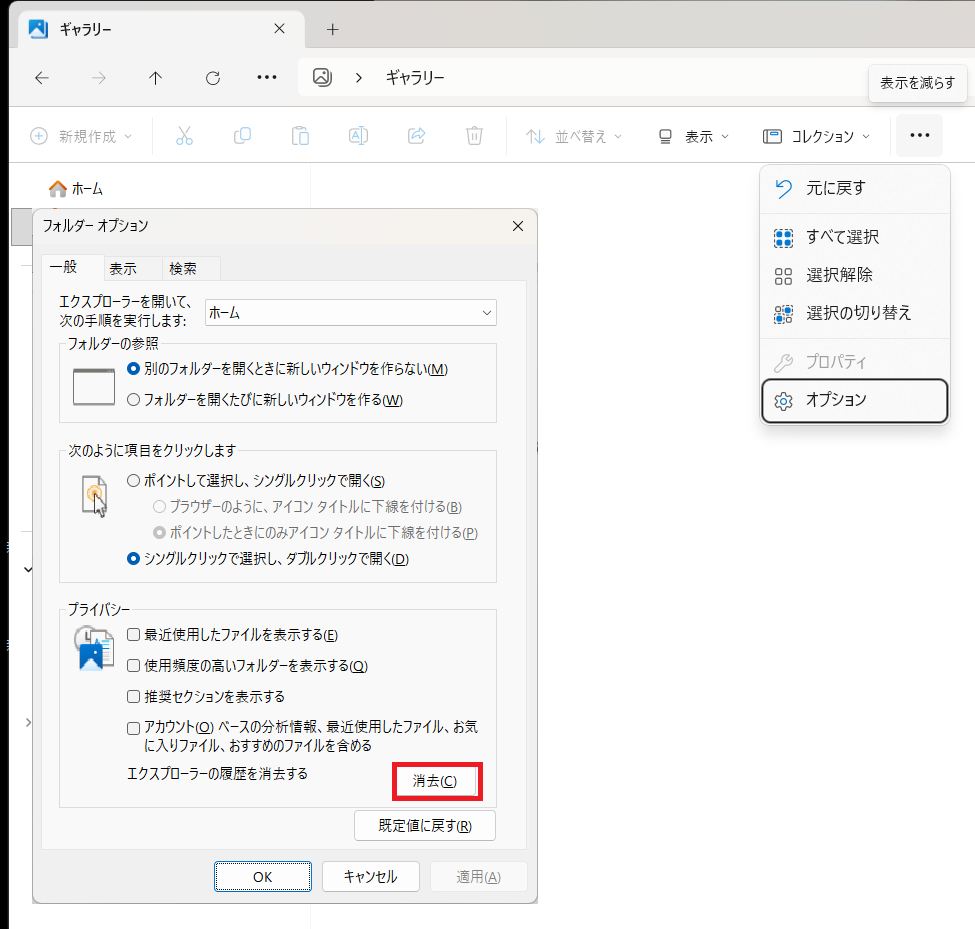Choose すべて選択 from the menu
Image resolution: width=975 pixels, height=929 pixels.
[854, 237]
